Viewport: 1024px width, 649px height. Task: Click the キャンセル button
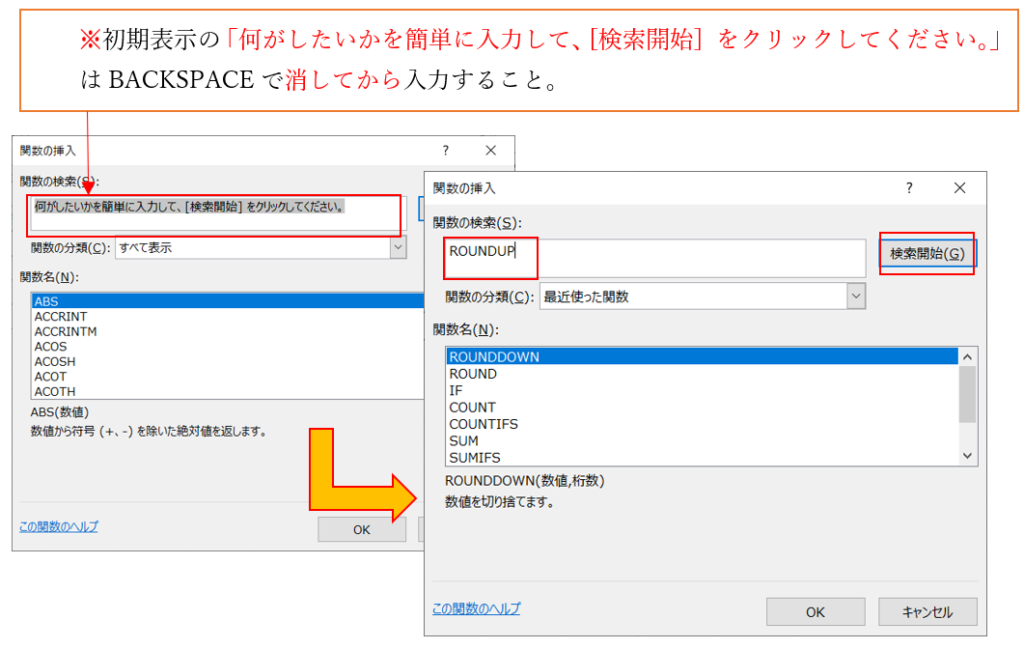pos(927,612)
